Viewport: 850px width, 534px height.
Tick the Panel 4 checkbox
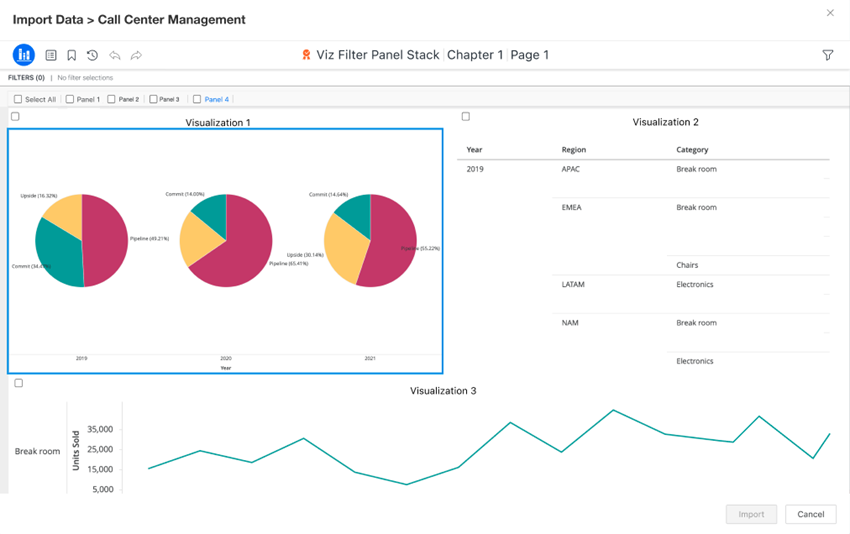coord(197,99)
